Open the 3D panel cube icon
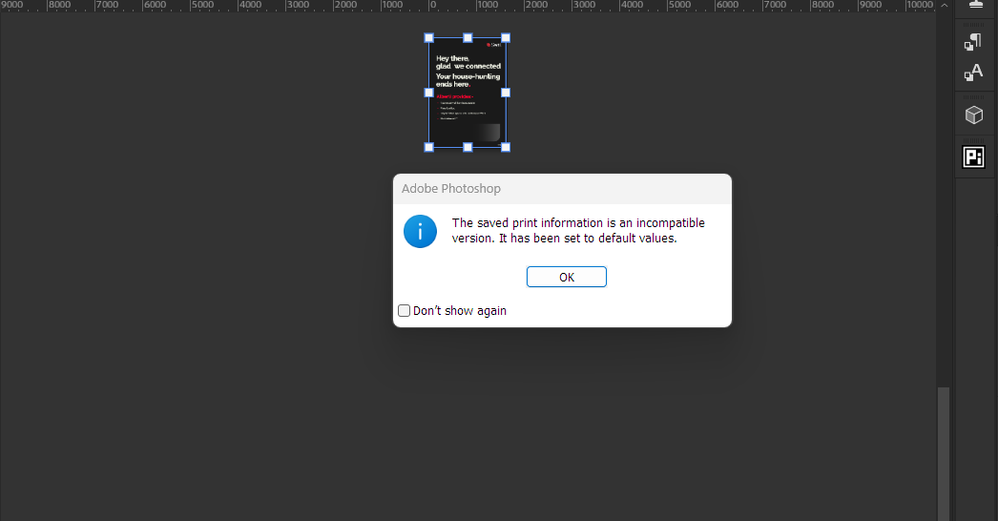The width and height of the screenshot is (998, 521). (x=974, y=115)
